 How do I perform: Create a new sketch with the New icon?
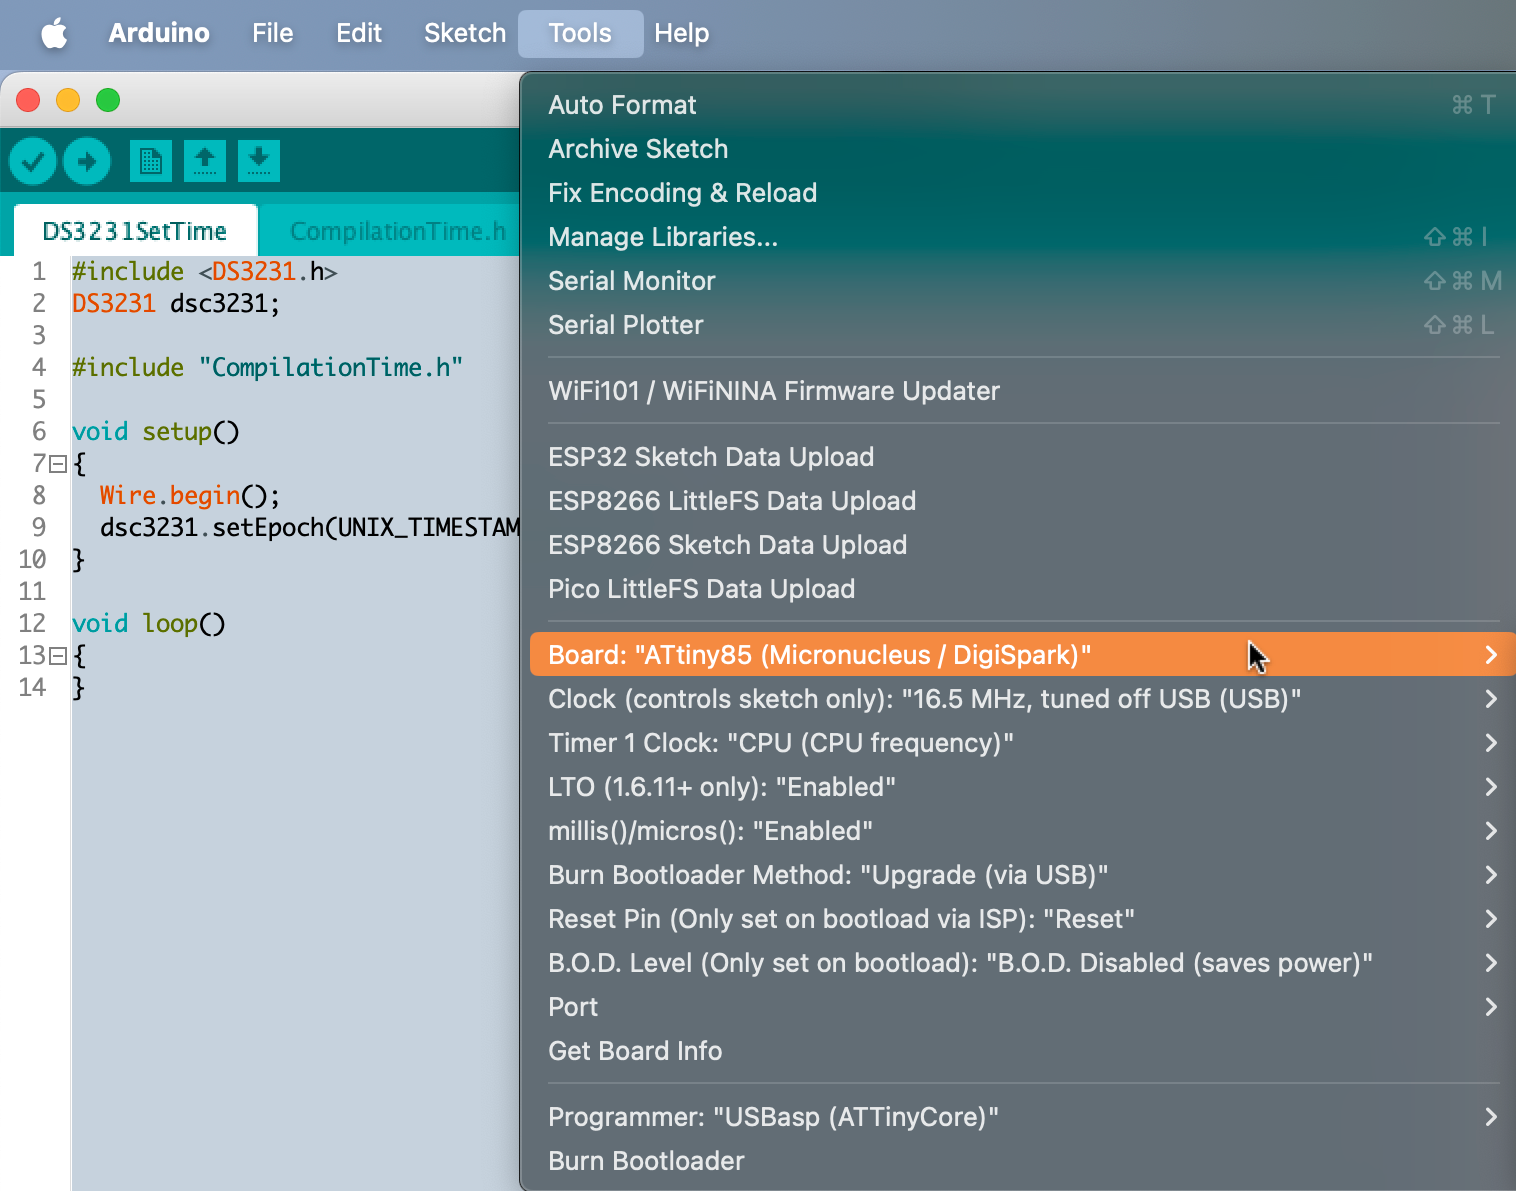[x=151, y=161]
